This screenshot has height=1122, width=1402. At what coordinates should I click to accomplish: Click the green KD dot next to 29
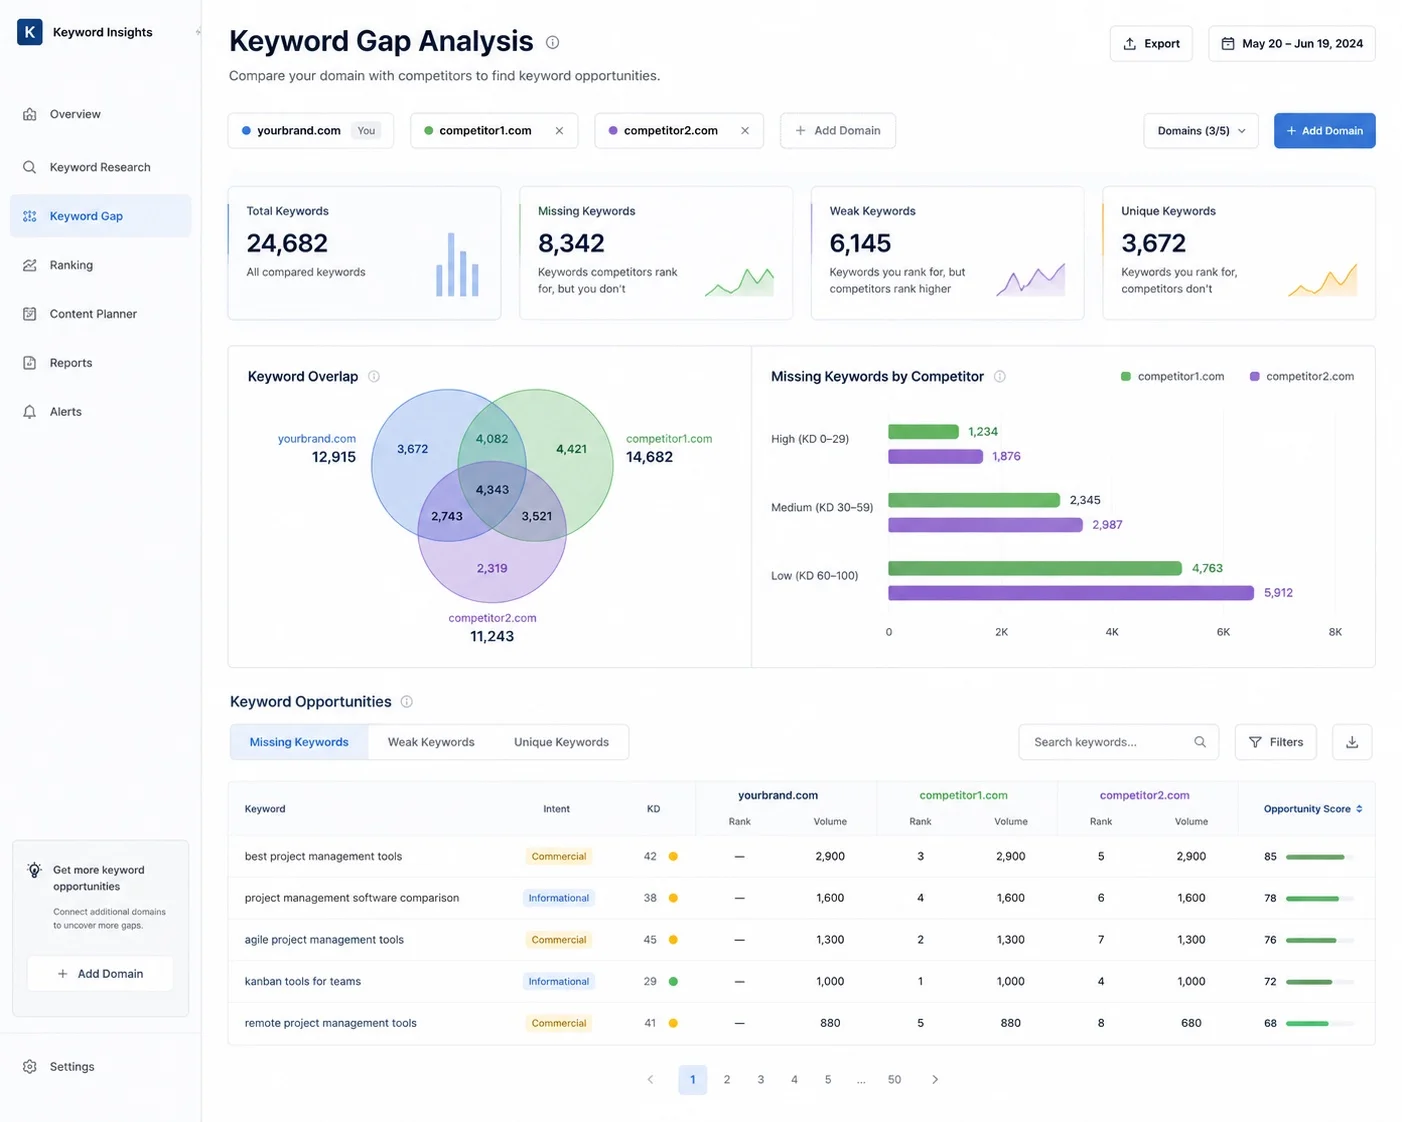673,982
